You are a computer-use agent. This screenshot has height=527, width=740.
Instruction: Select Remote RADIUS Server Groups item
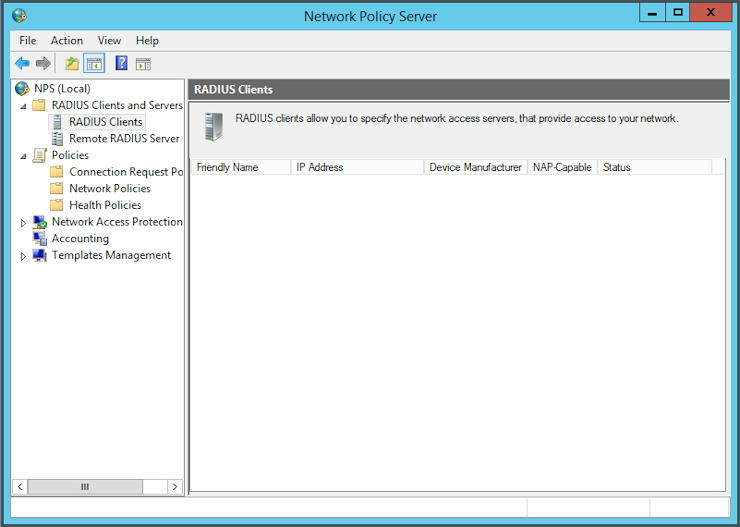point(125,138)
